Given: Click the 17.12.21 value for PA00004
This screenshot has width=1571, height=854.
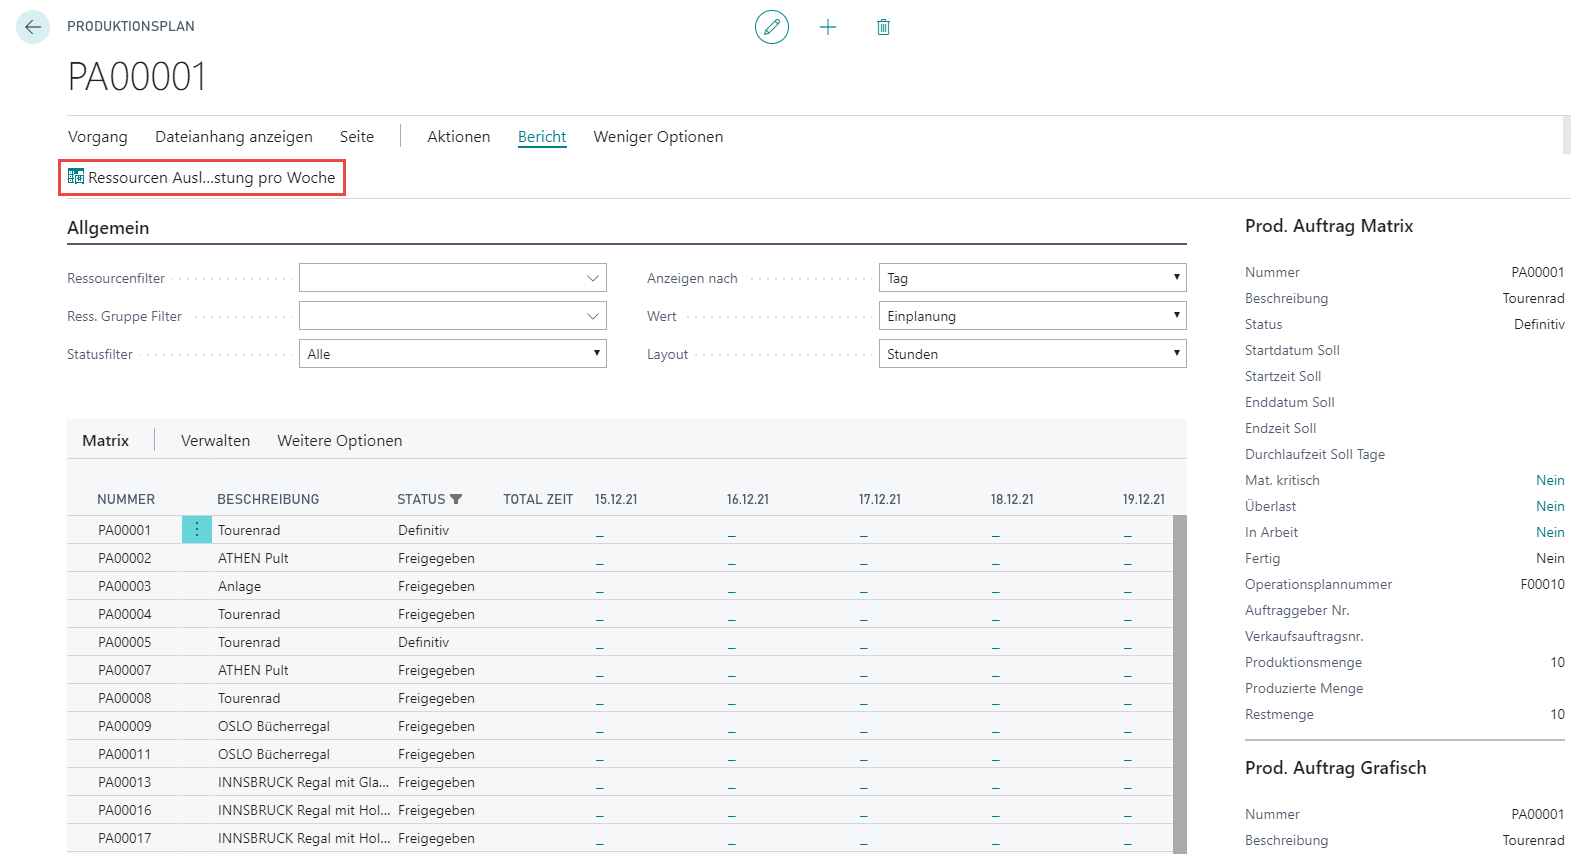Looking at the screenshot, I should coord(864,617).
